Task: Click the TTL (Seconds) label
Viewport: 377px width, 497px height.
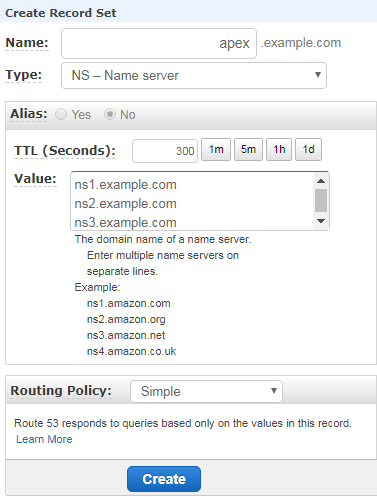Action: (x=65, y=151)
